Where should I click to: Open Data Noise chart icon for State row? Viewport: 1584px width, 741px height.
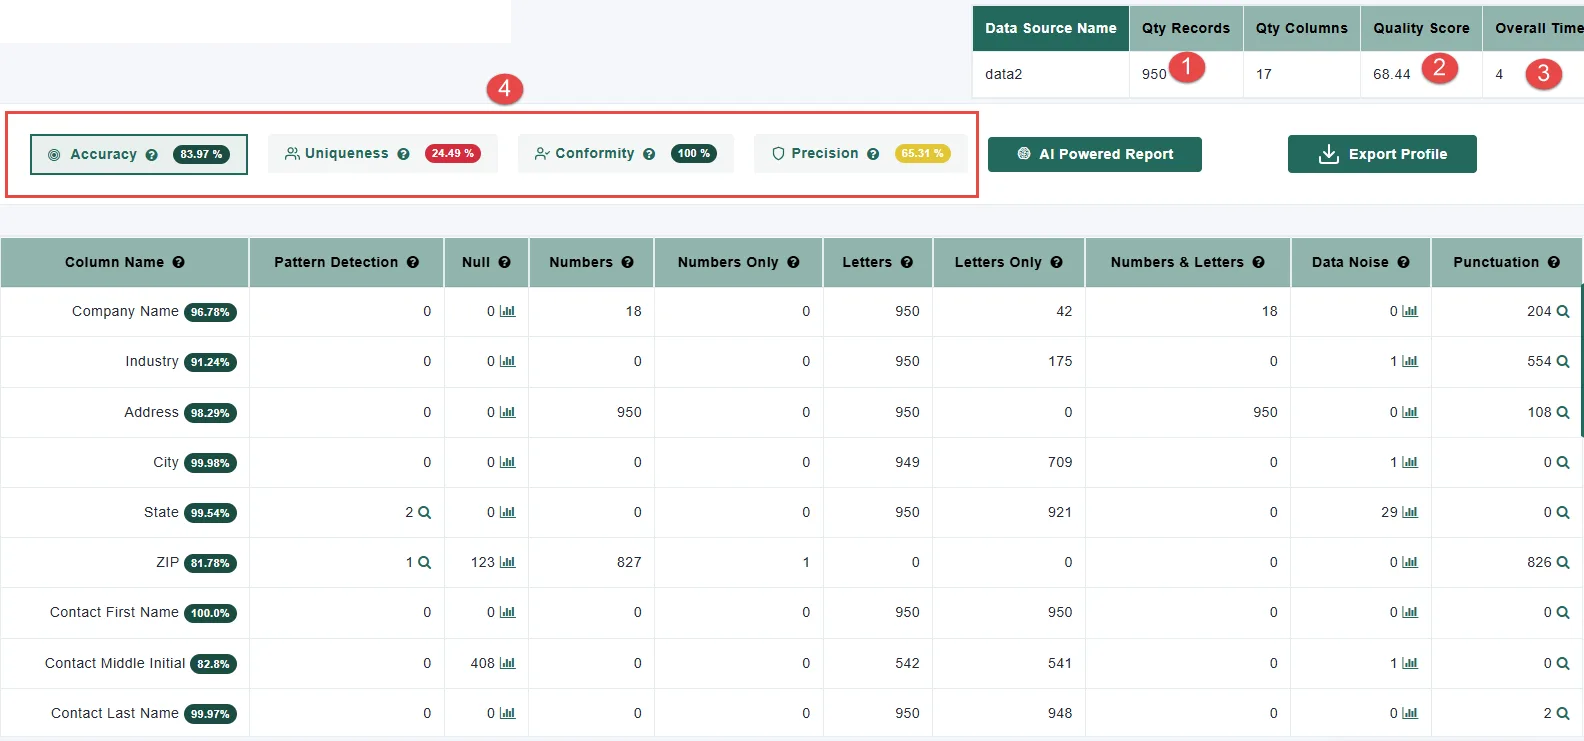point(1410,512)
